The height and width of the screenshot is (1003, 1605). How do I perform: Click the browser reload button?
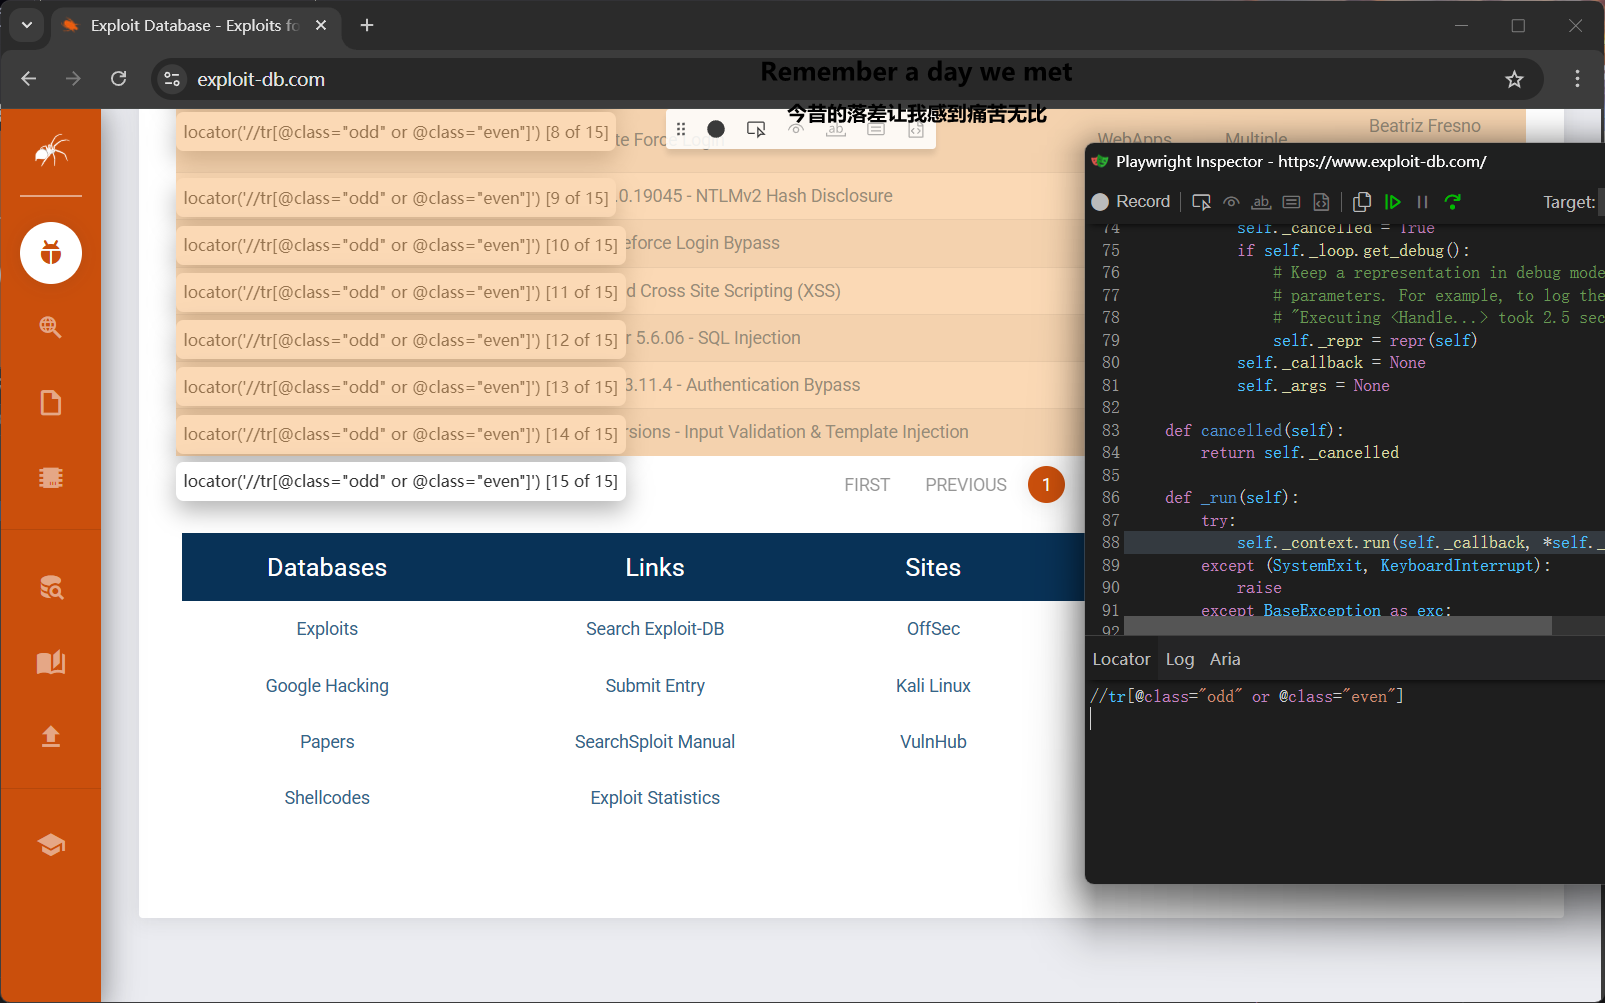click(x=118, y=79)
